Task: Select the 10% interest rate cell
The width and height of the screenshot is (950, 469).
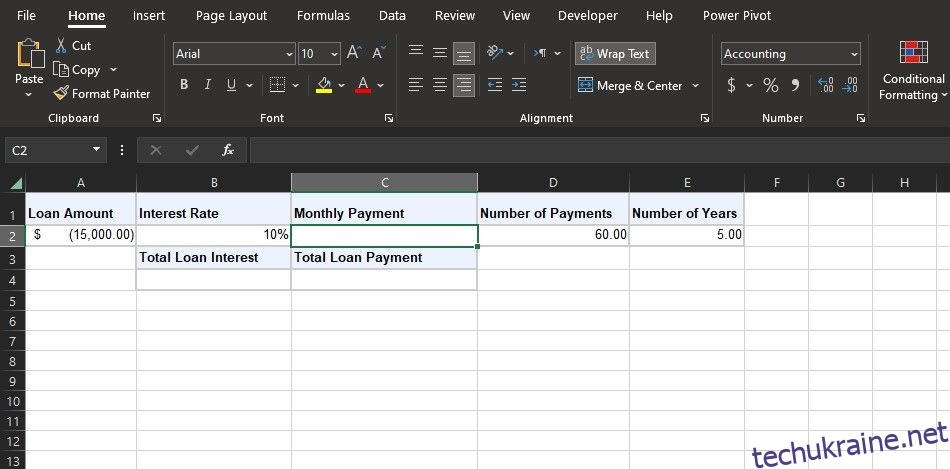Action: 214,235
